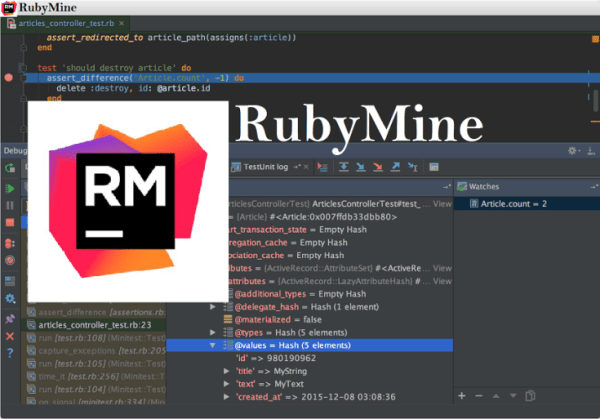Viewport: 600px width, 419px height.
Task: Click the Step Into icon
Action: click(x=360, y=167)
